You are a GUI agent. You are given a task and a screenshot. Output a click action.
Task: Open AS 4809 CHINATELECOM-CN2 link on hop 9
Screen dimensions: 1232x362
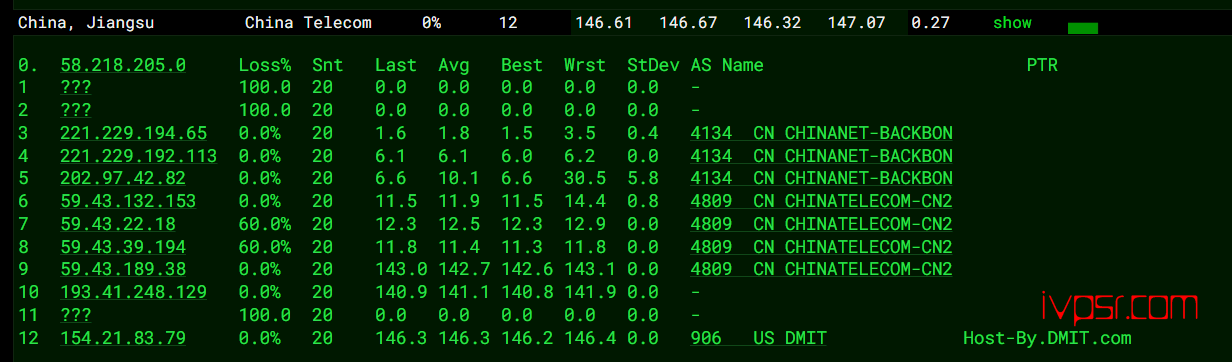(821, 269)
